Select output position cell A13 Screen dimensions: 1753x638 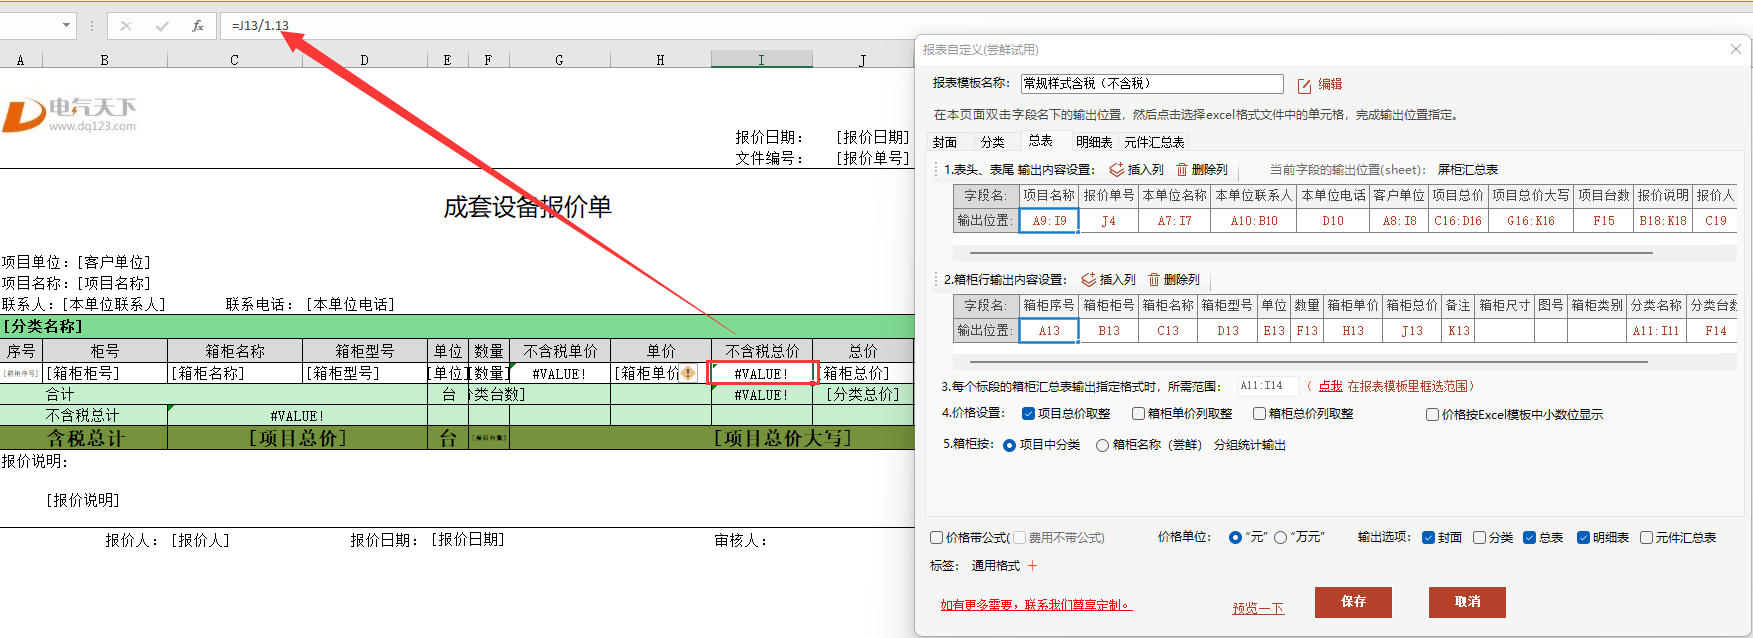(1049, 331)
